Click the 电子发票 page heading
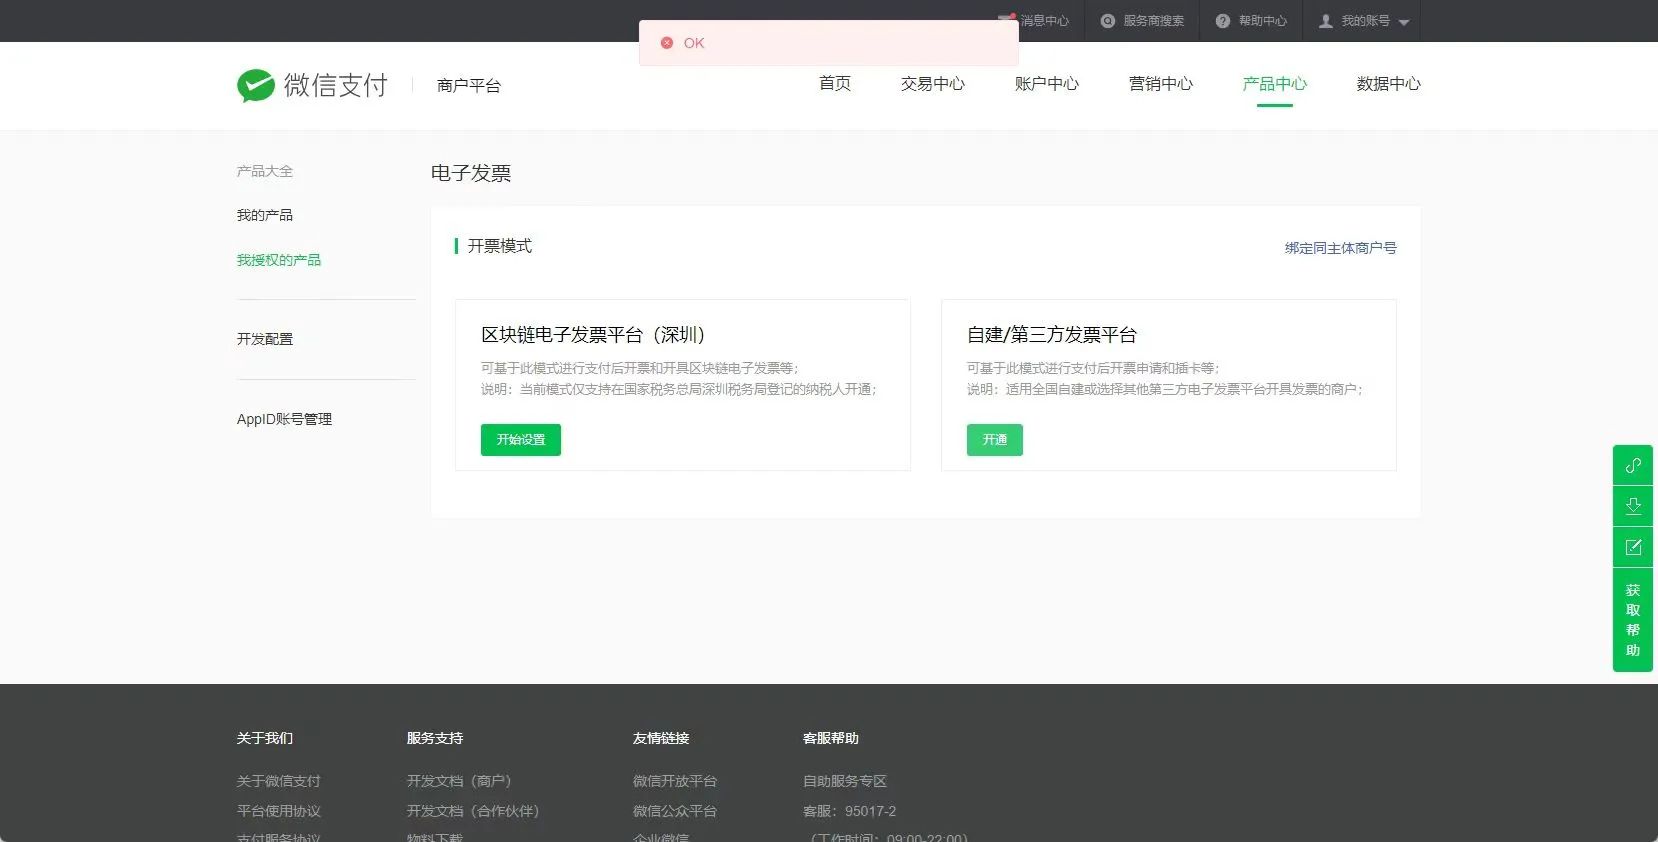Screen dimensions: 1658x842 (471, 173)
